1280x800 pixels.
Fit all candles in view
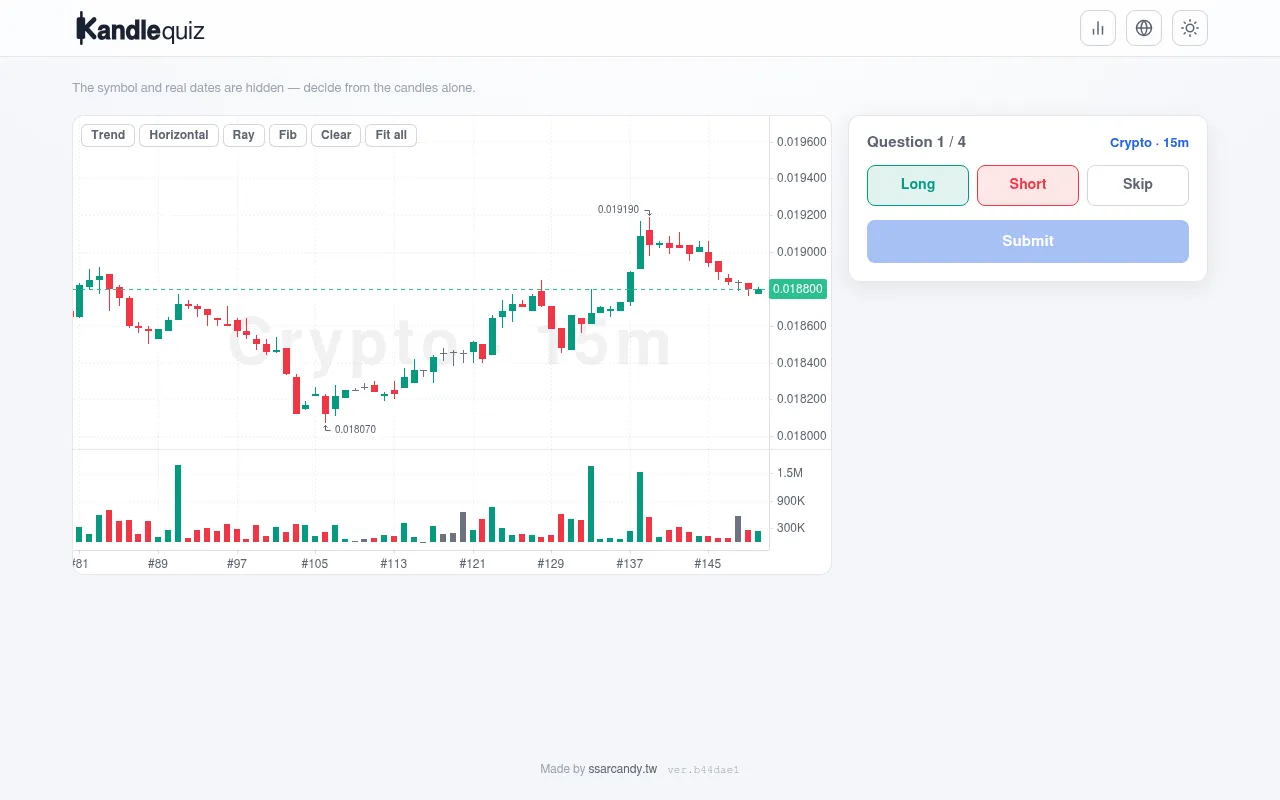(391, 135)
